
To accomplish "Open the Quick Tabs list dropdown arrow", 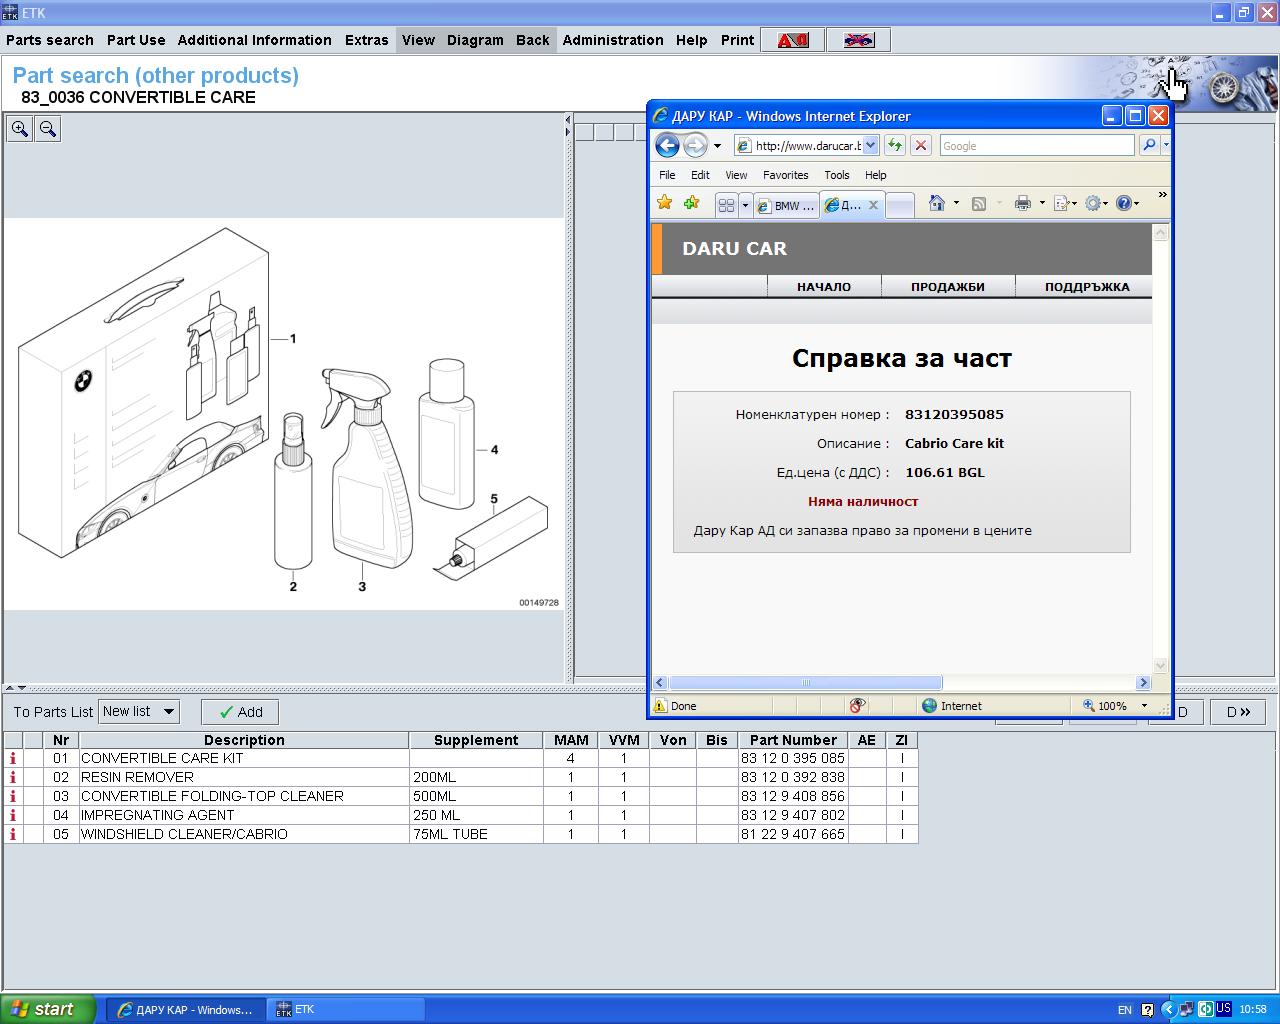I will point(745,204).
